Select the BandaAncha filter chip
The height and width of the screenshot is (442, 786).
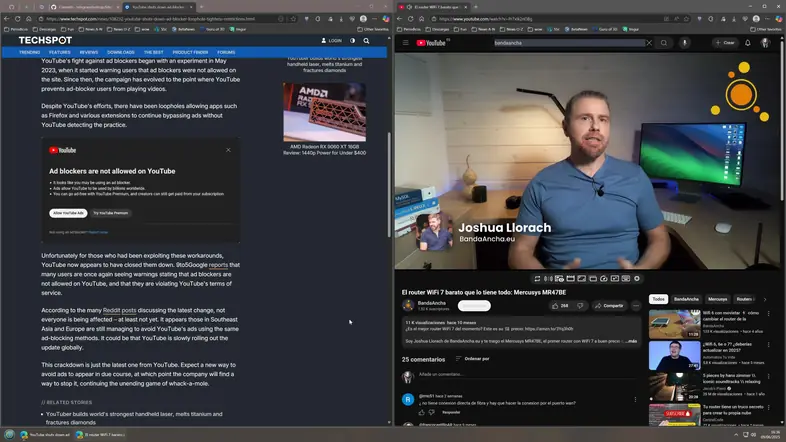click(x=686, y=299)
